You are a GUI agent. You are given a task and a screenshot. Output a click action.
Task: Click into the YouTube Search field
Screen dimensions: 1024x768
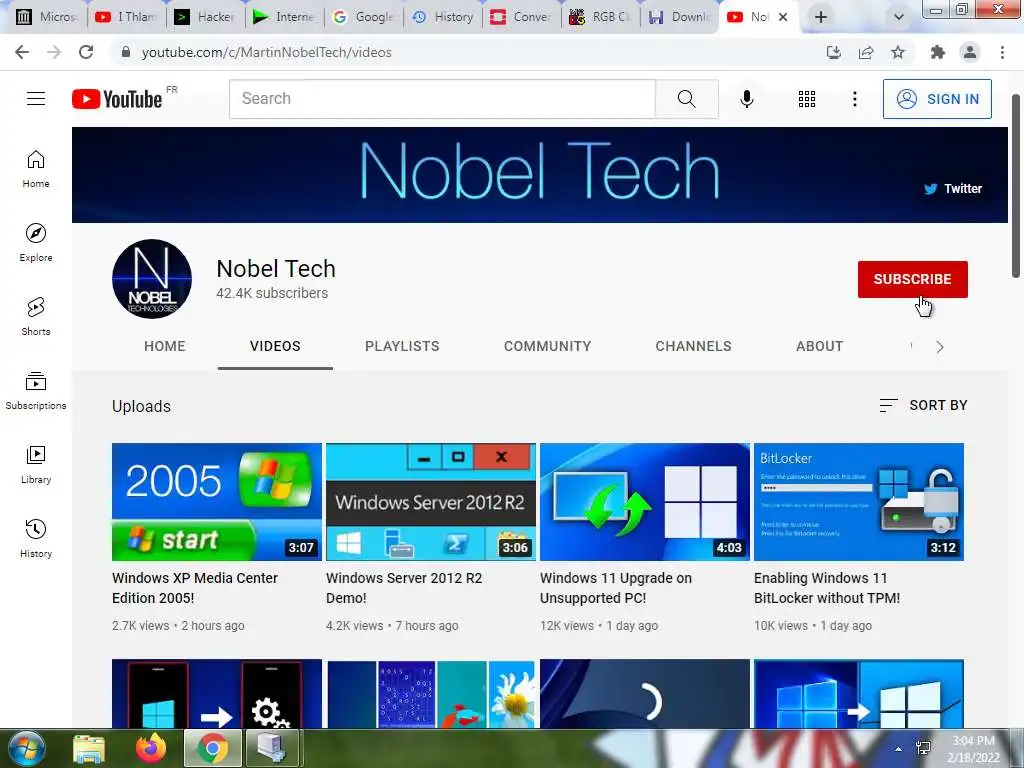[442, 99]
